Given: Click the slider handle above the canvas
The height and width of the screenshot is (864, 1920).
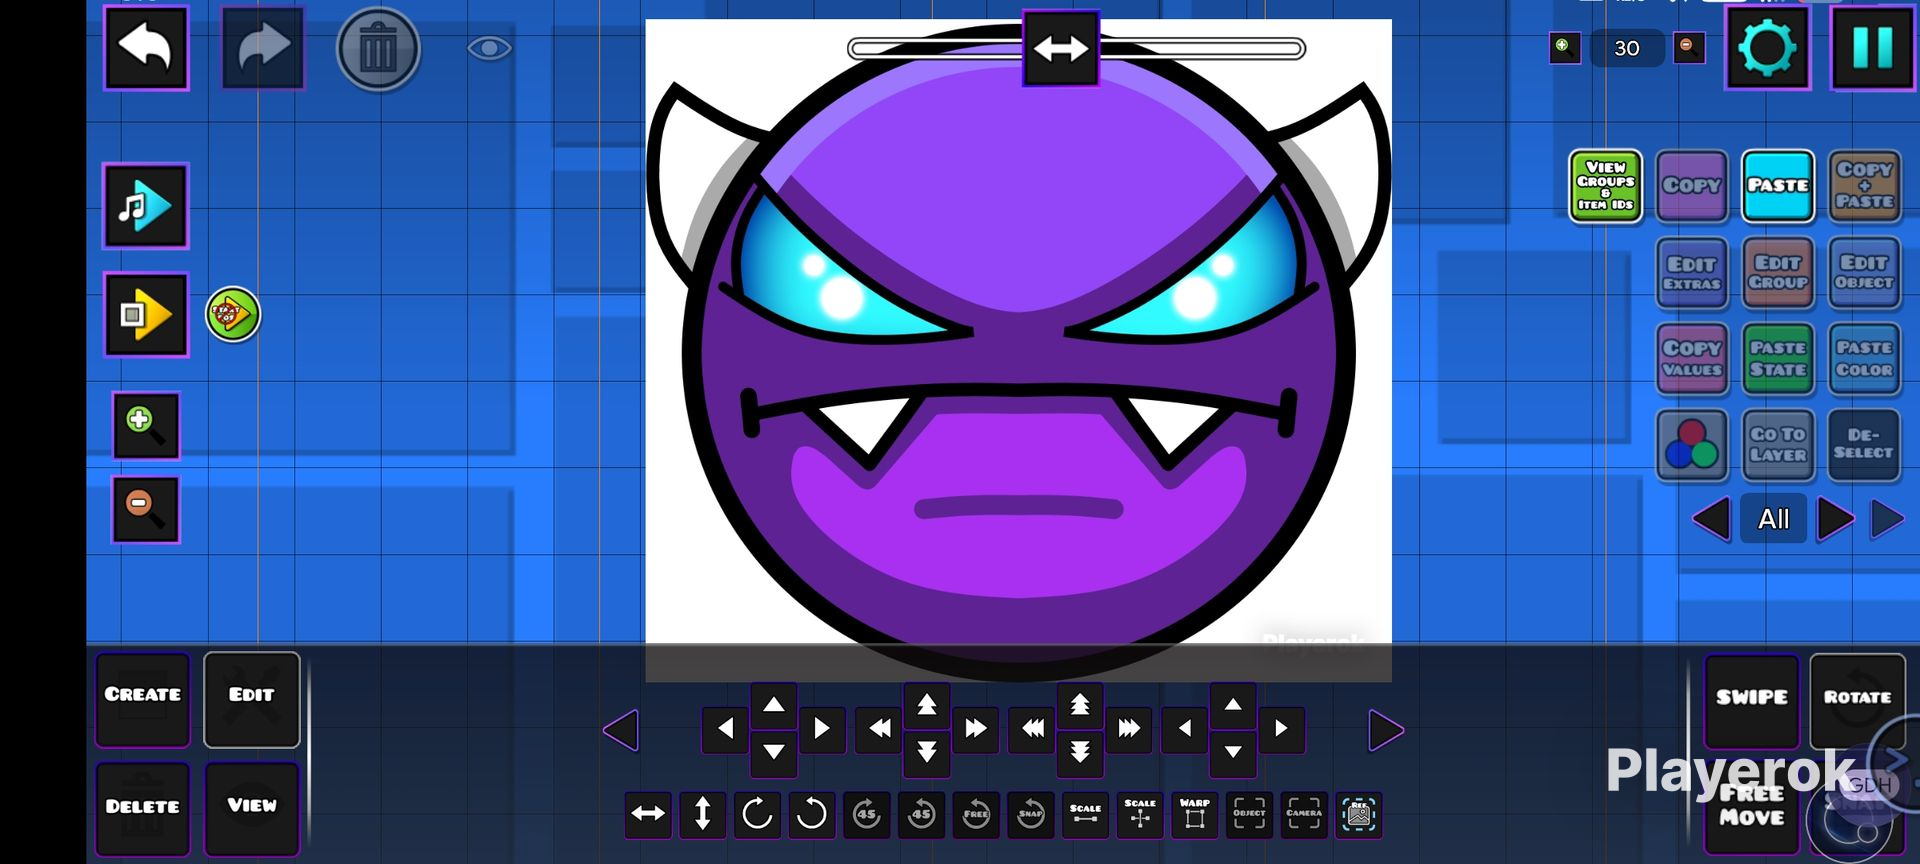Looking at the screenshot, I should (x=1061, y=48).
